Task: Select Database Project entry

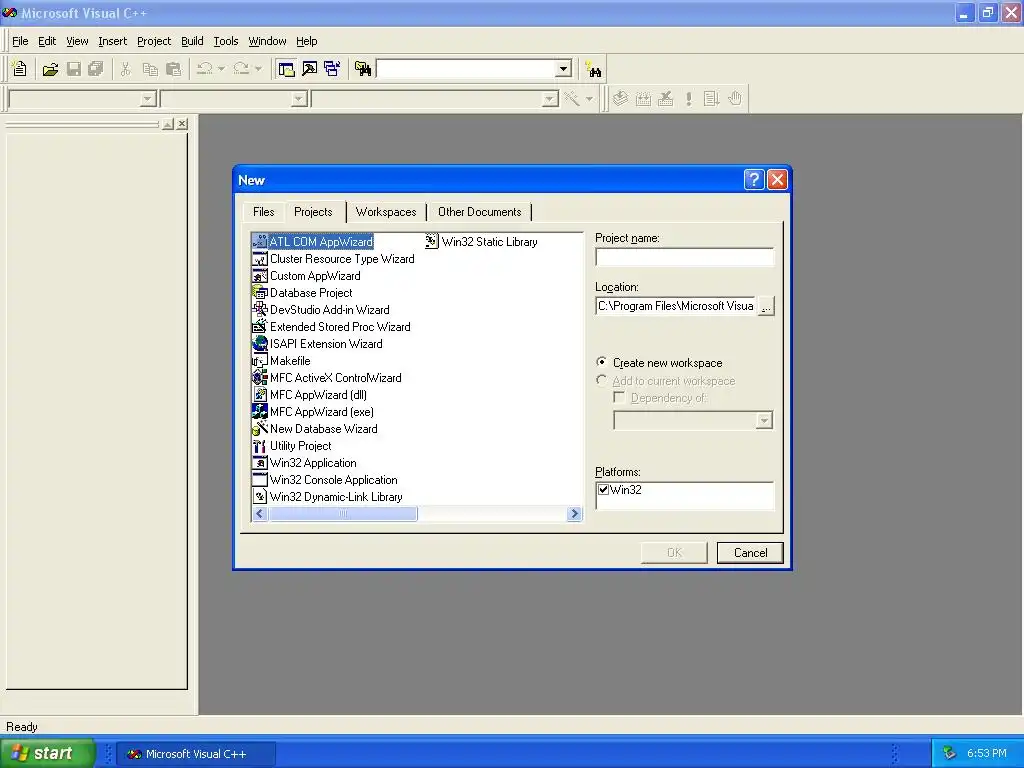Action: pyautogui.click(x=302, y=293)
